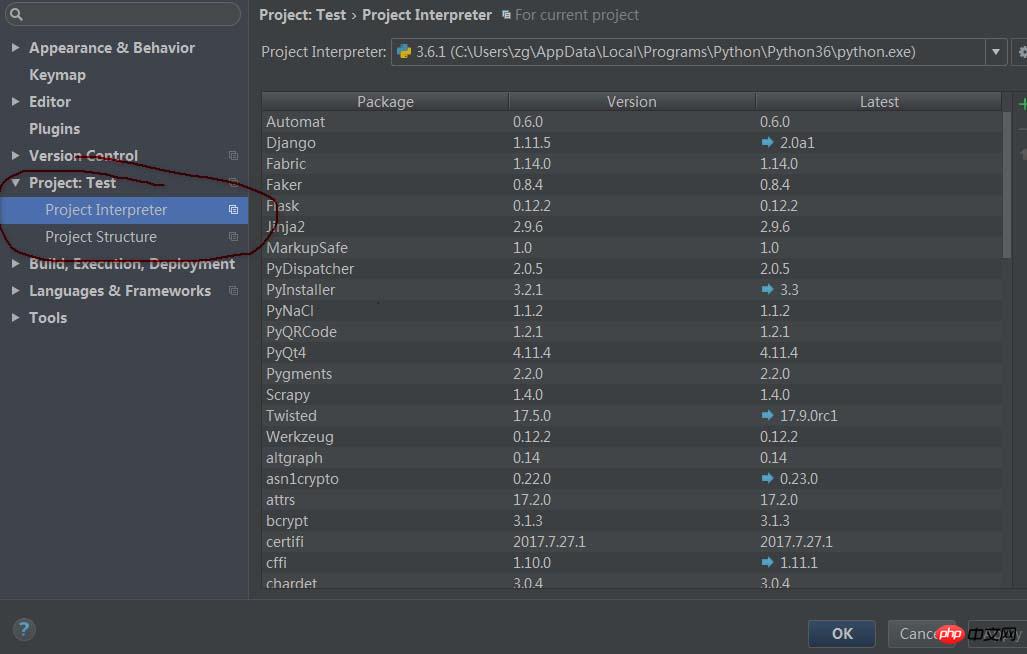Image resolution: width=1027 pixels, height=654 pixels.
Task: Expand Appearance & Behavior section
Action: pyautogui.click(x=16, y=47)
